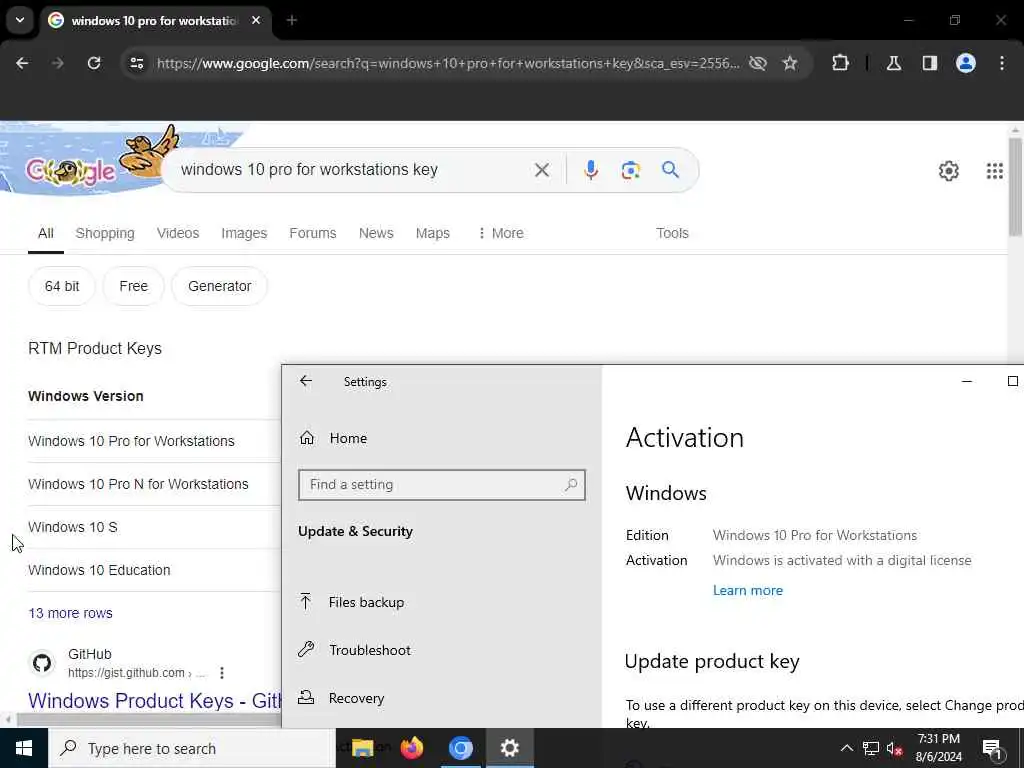Screen dimensions: 1024x768
Task: Open Chrome Labs flask icon
Action: click(x=894, y=63)
